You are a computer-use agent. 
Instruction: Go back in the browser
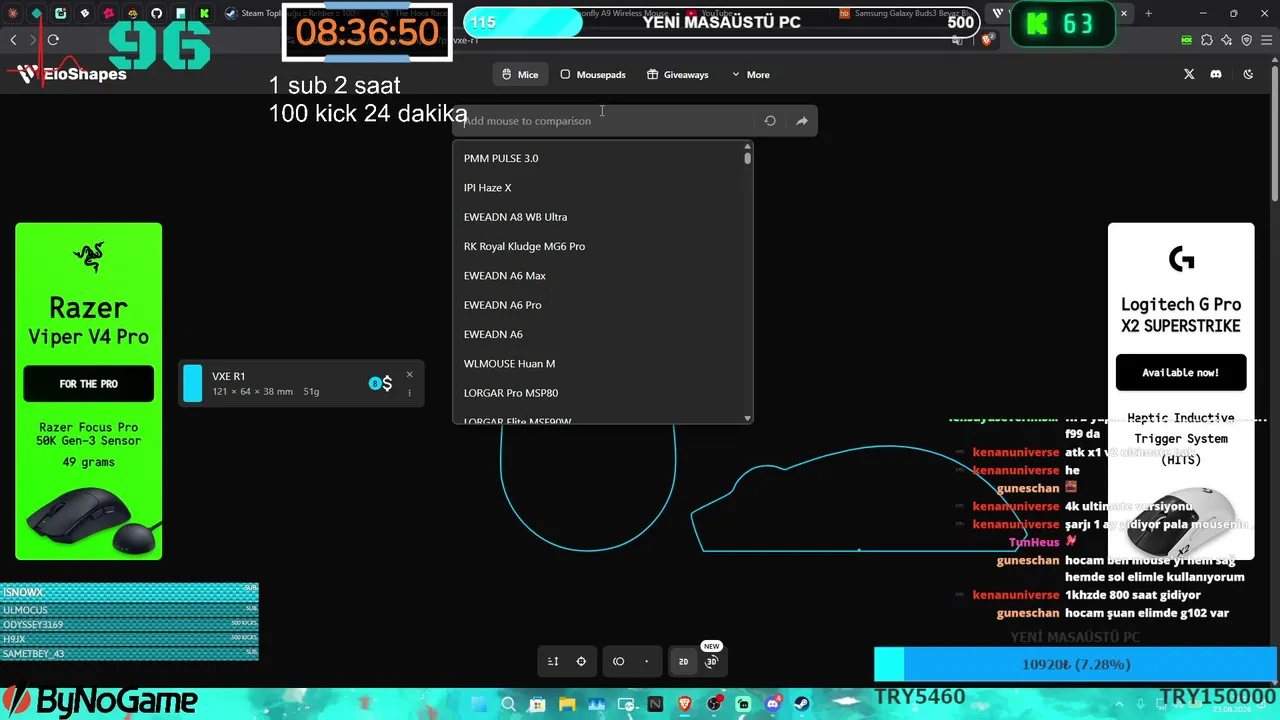click(x=13, y=40)
